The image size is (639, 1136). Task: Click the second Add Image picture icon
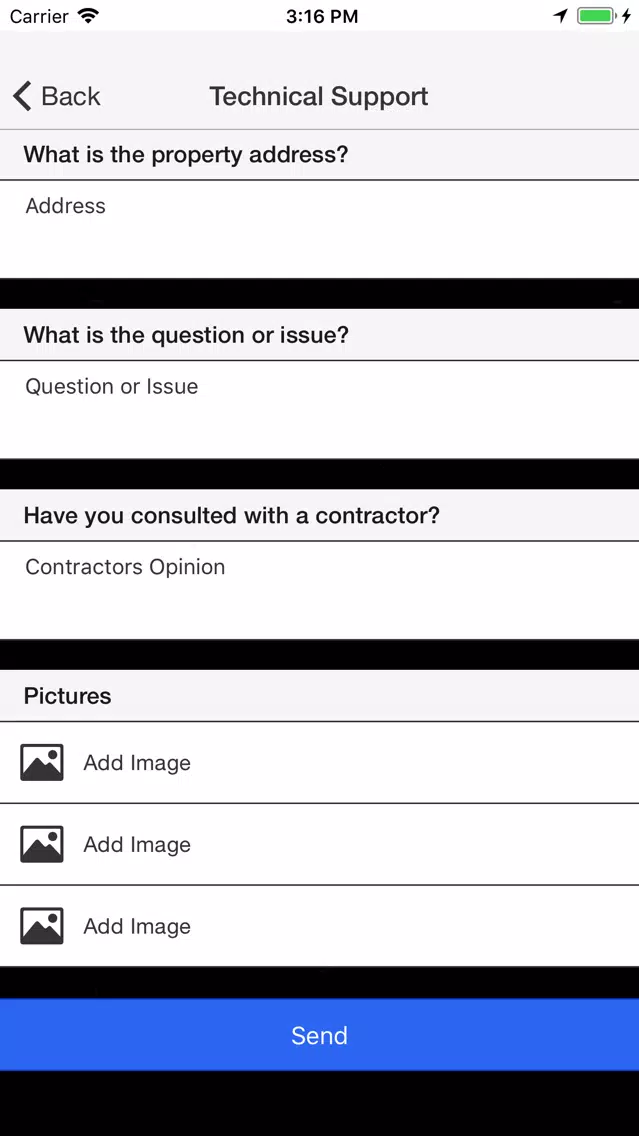coord(42,844)
